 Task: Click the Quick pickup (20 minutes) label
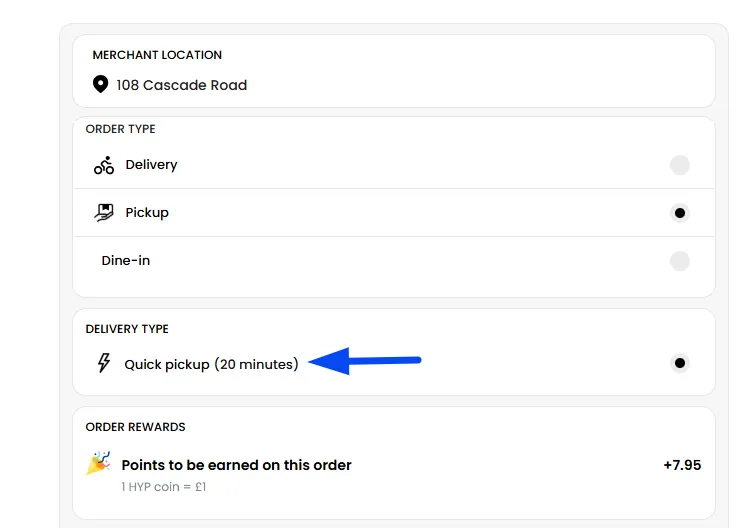(211, 365)
